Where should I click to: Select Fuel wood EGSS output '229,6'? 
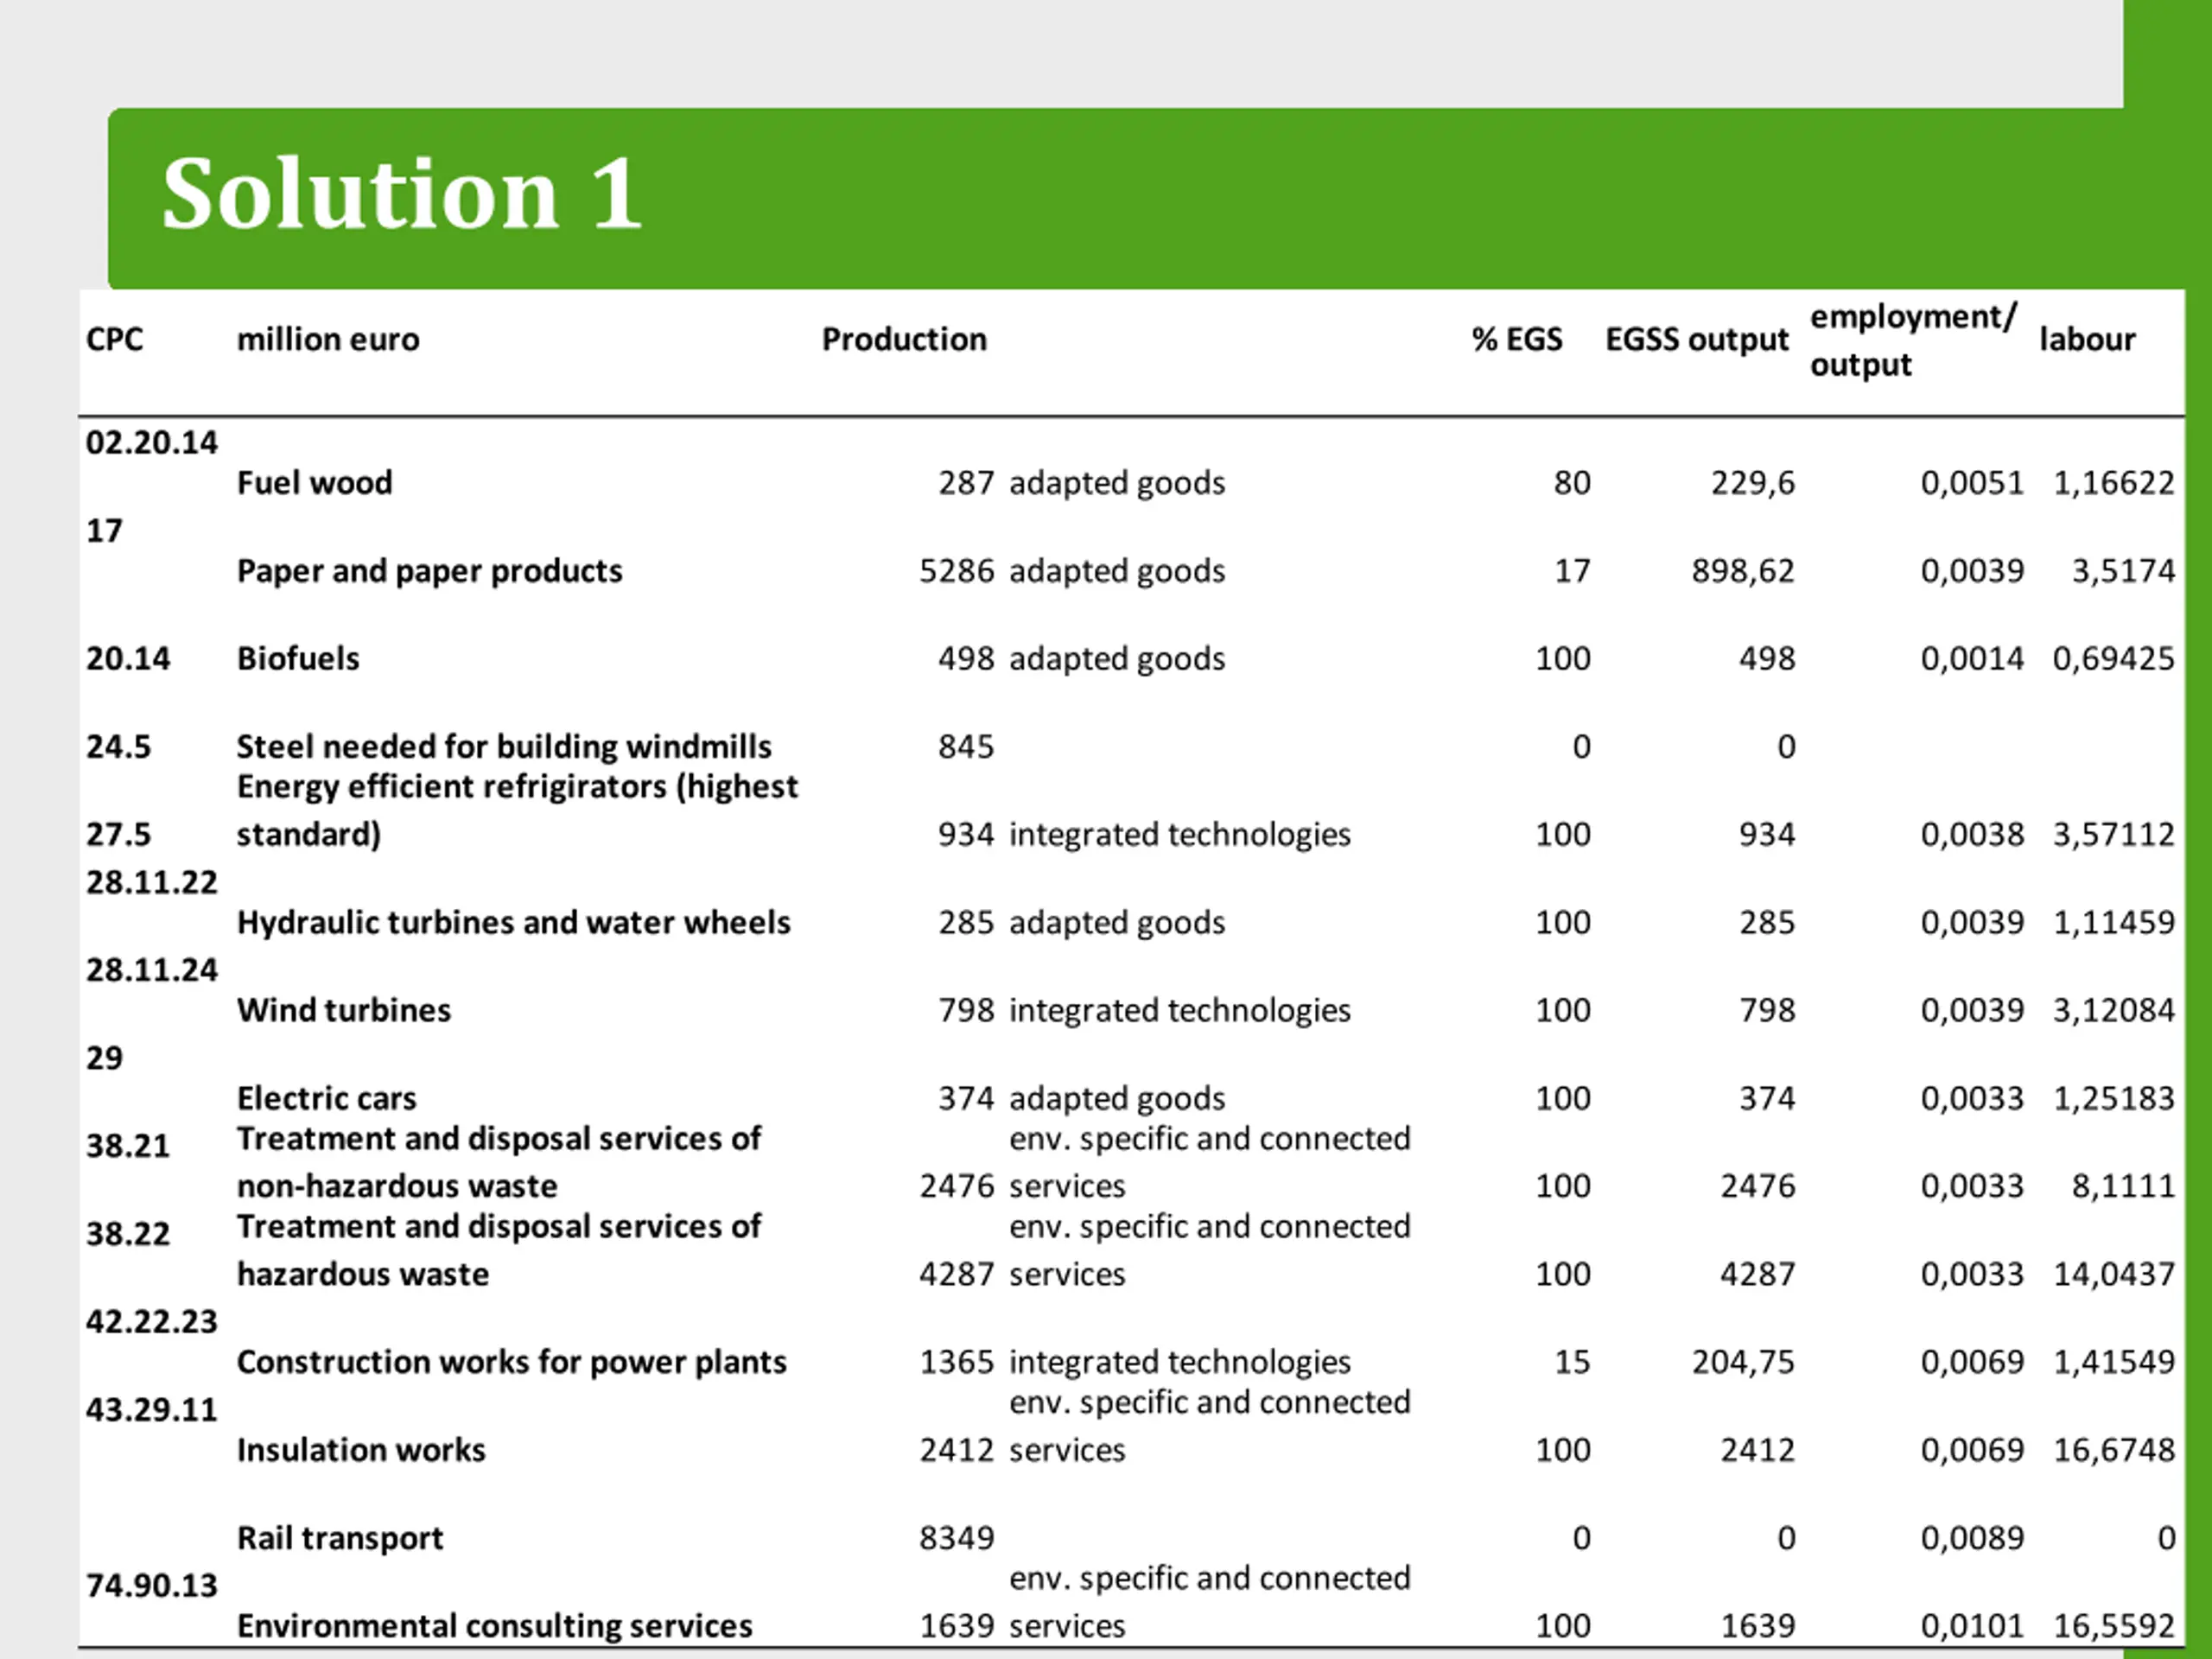click(1752, 483)
